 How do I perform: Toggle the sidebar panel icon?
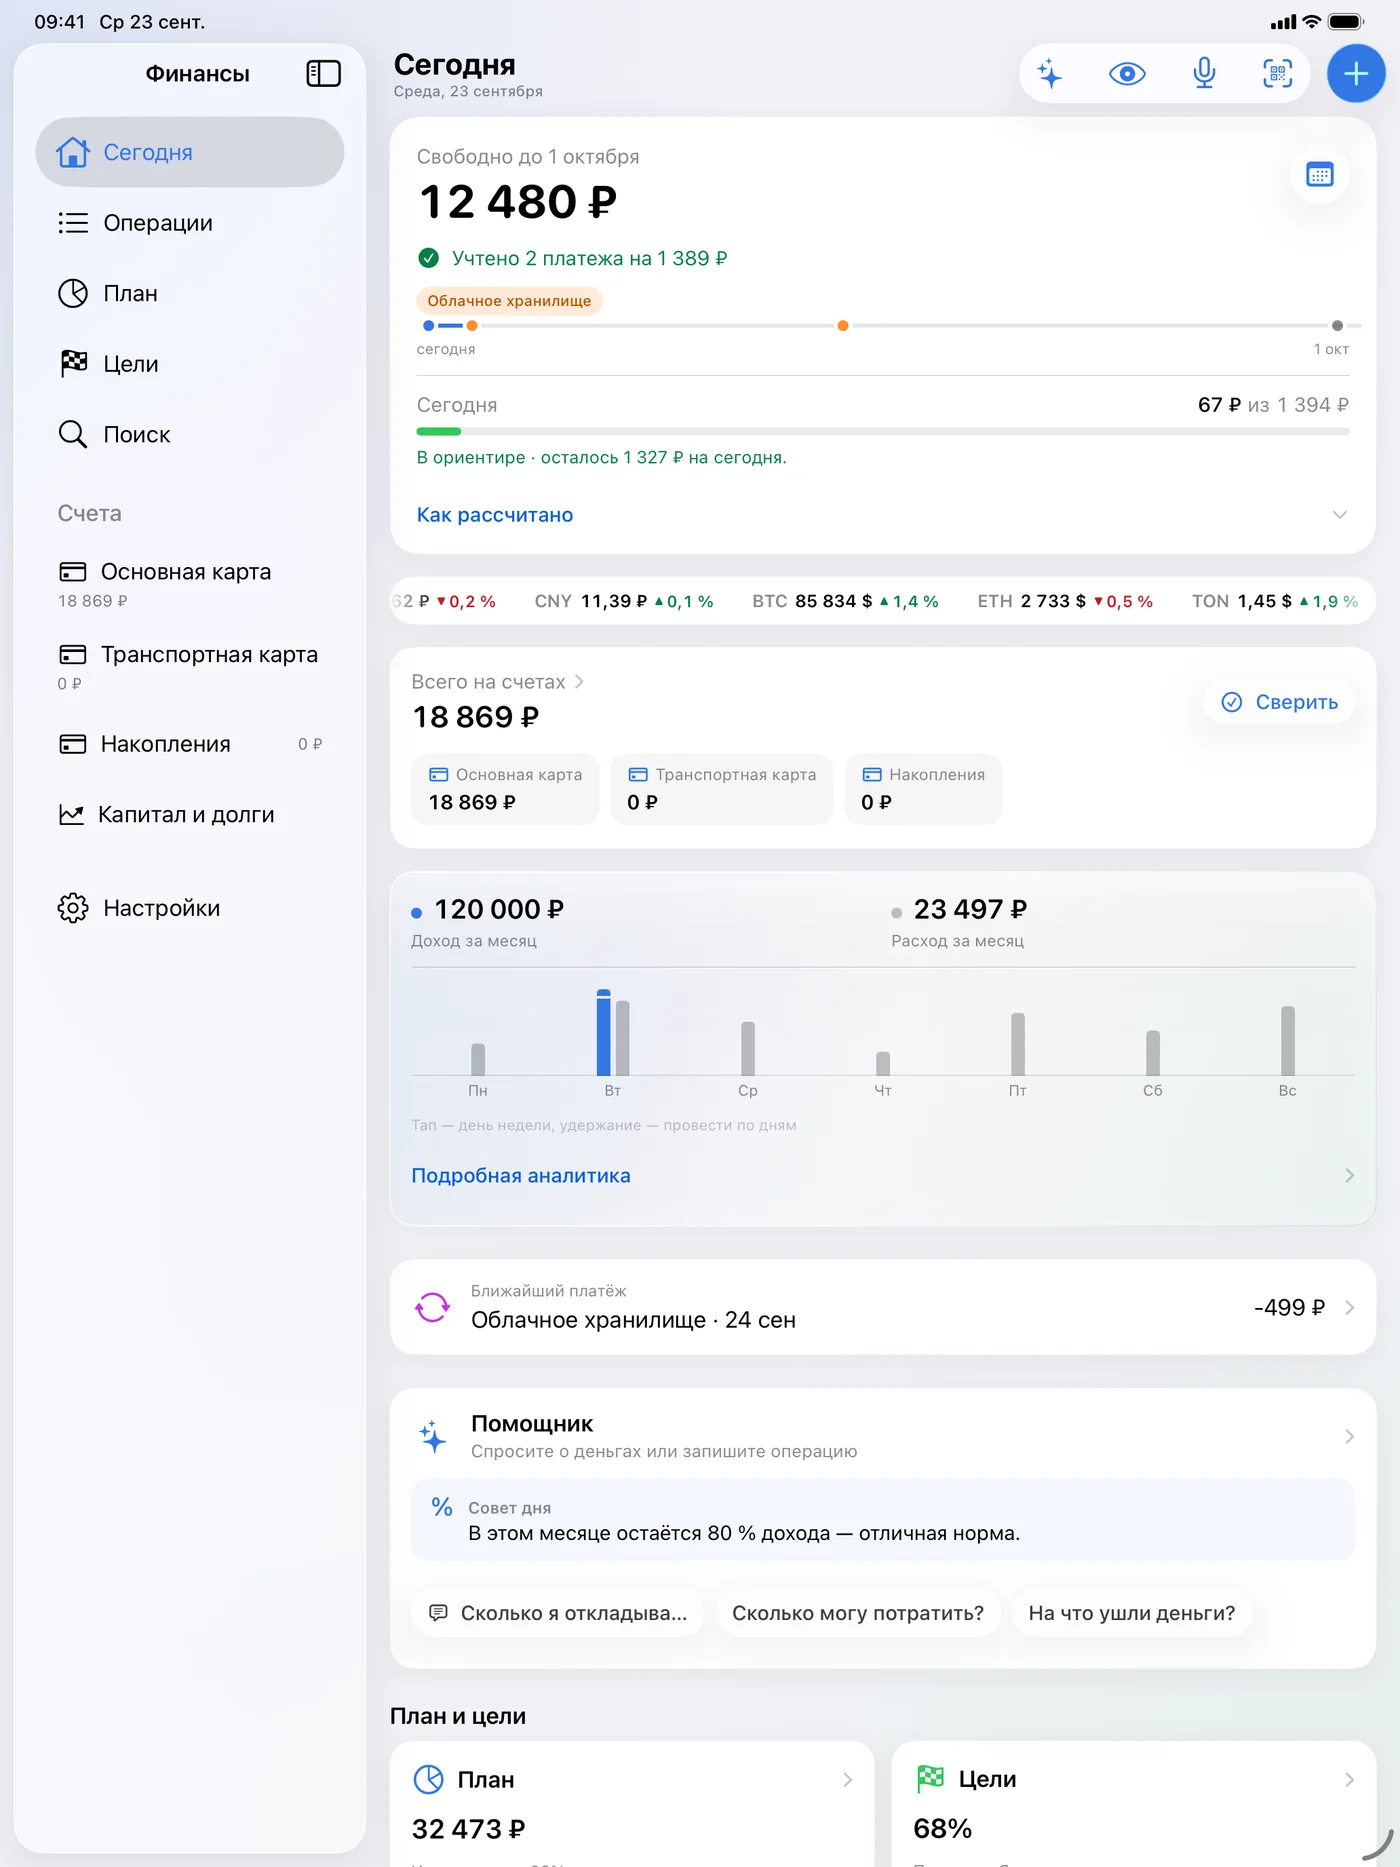coord(323,74)
